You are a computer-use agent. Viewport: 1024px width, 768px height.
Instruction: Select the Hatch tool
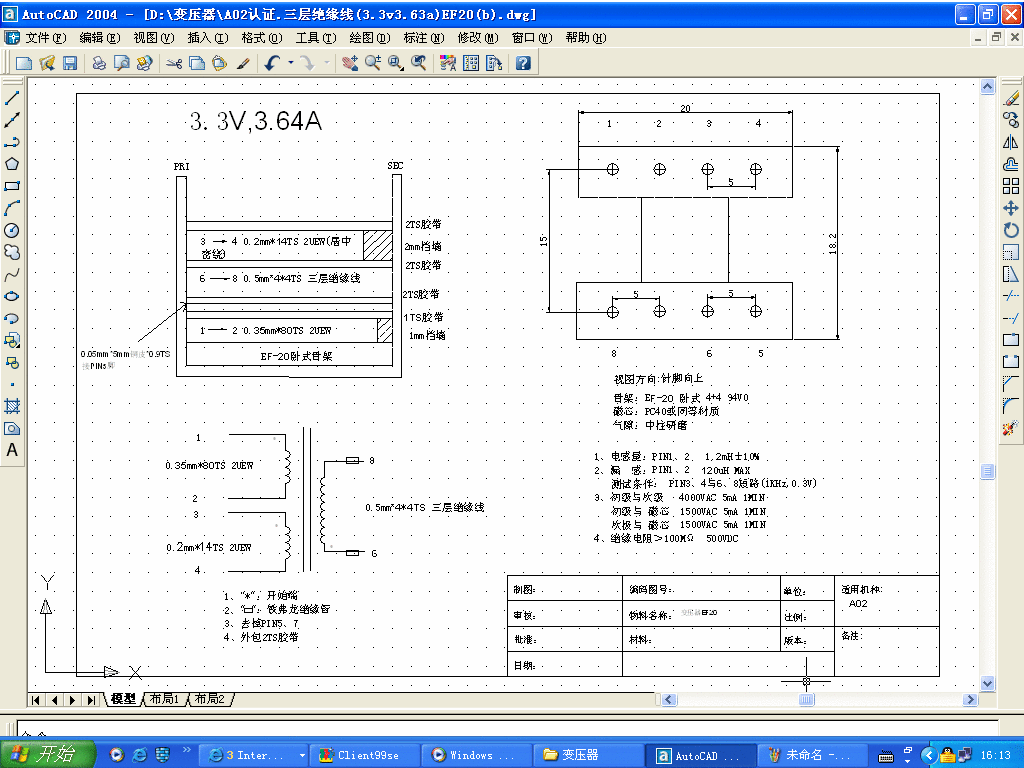[x=12, y=406]
